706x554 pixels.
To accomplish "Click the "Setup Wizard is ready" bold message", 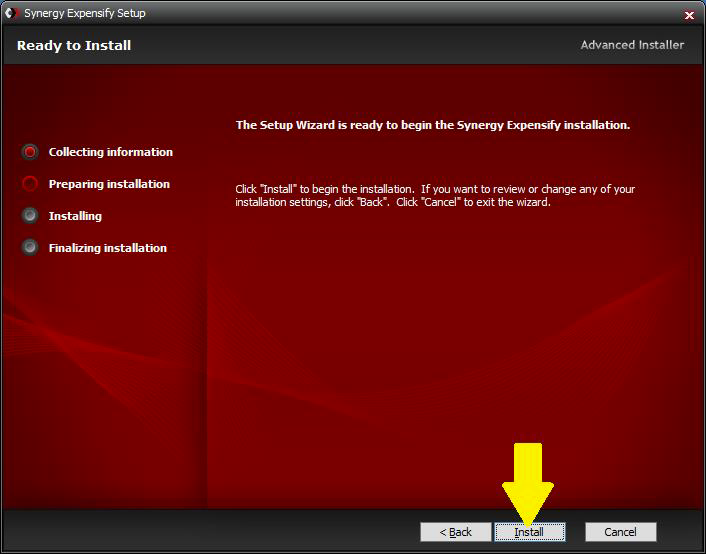I will 433,125.
